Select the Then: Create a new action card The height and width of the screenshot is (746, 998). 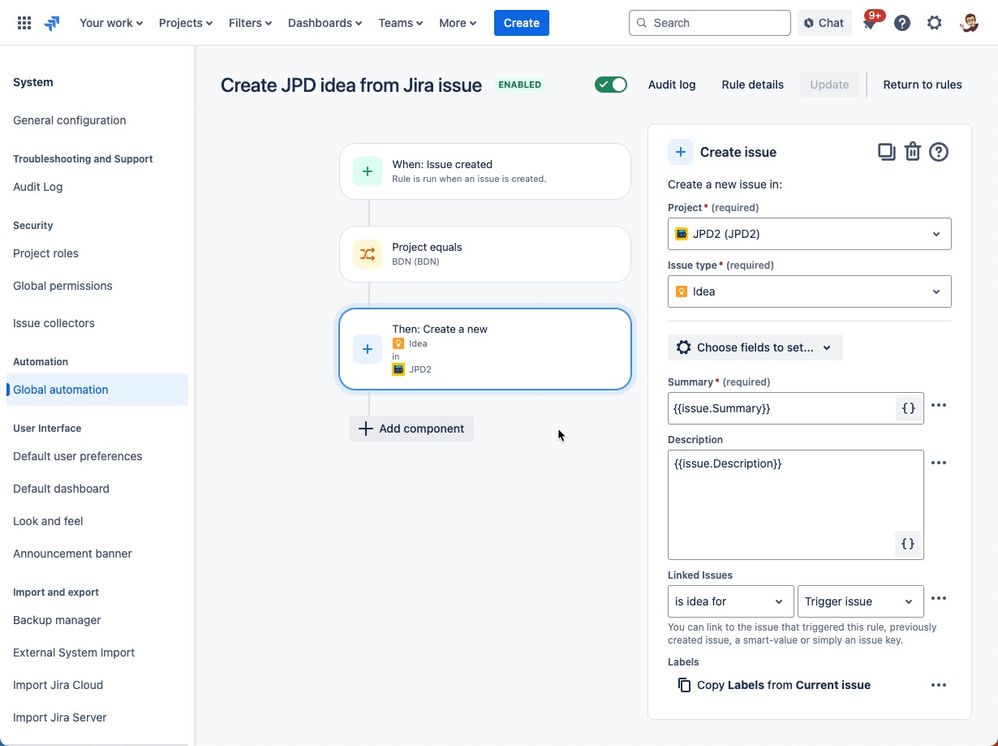point(485,349)
